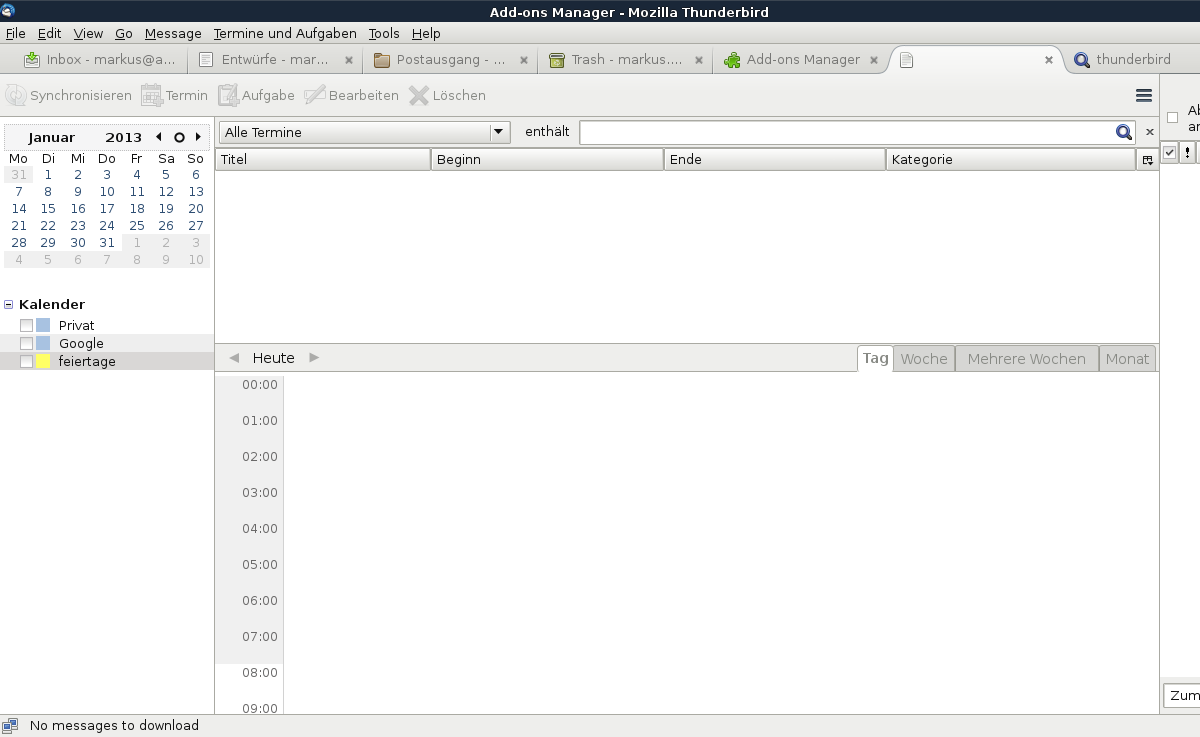
Task: Close the Postausgang tab
Action: (x=524, y=60)
